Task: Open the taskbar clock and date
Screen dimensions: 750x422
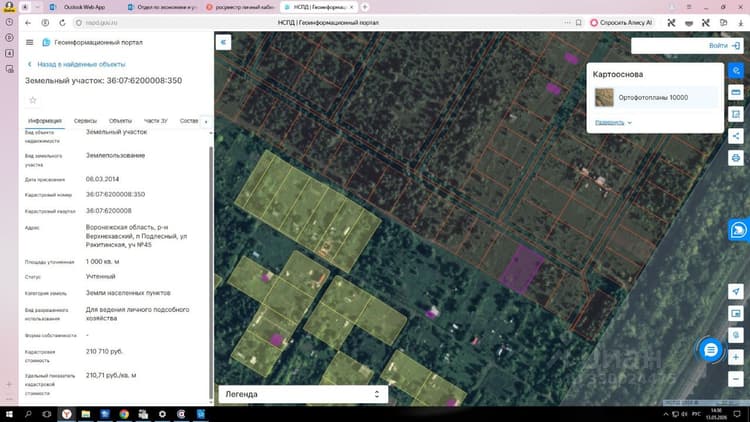Action: (x=716, y=414)
